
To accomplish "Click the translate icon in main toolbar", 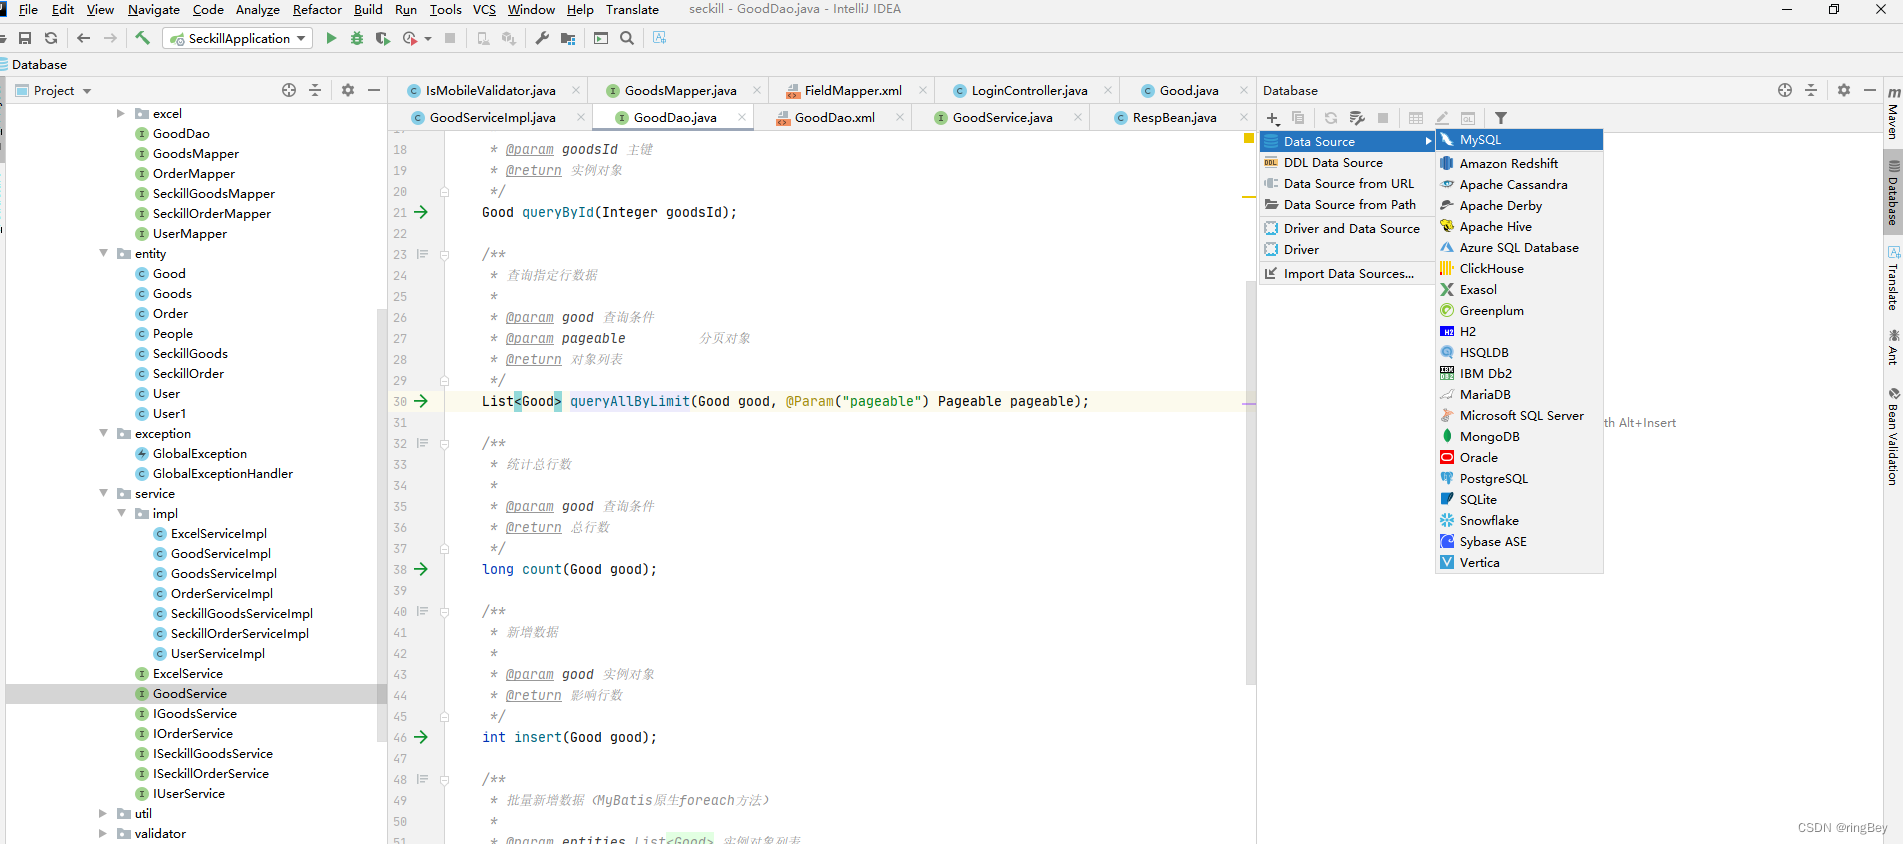I will click(x=660, y=38).
